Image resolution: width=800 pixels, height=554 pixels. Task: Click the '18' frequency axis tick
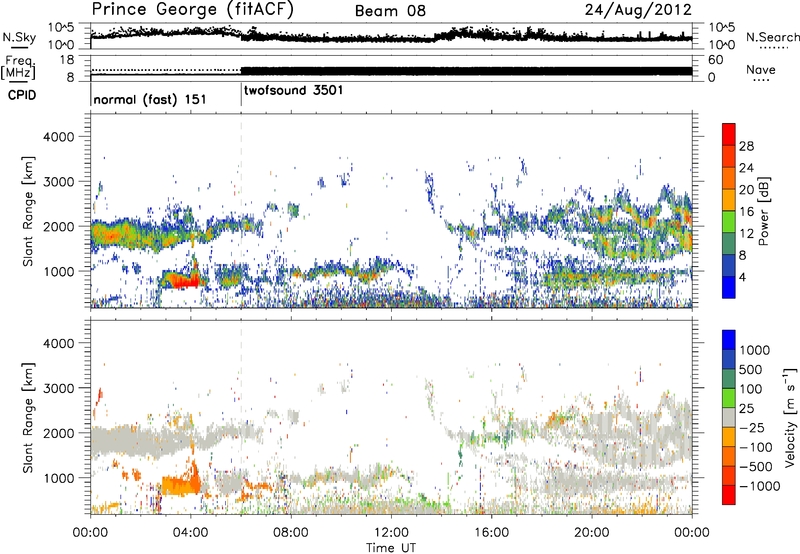pyautogui.click(x=67, y=60)
